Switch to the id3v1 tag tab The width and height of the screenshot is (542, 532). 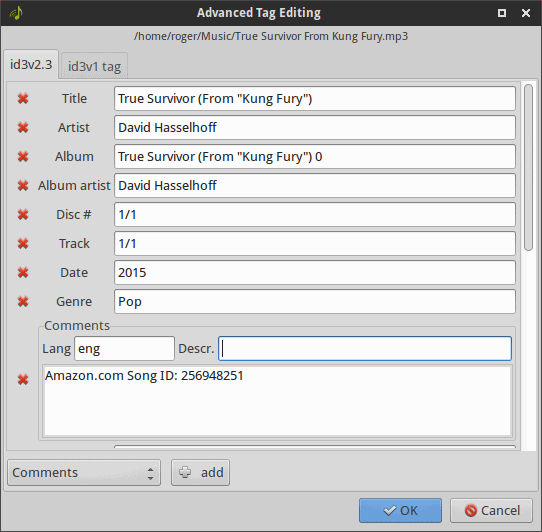coord(94,66)
